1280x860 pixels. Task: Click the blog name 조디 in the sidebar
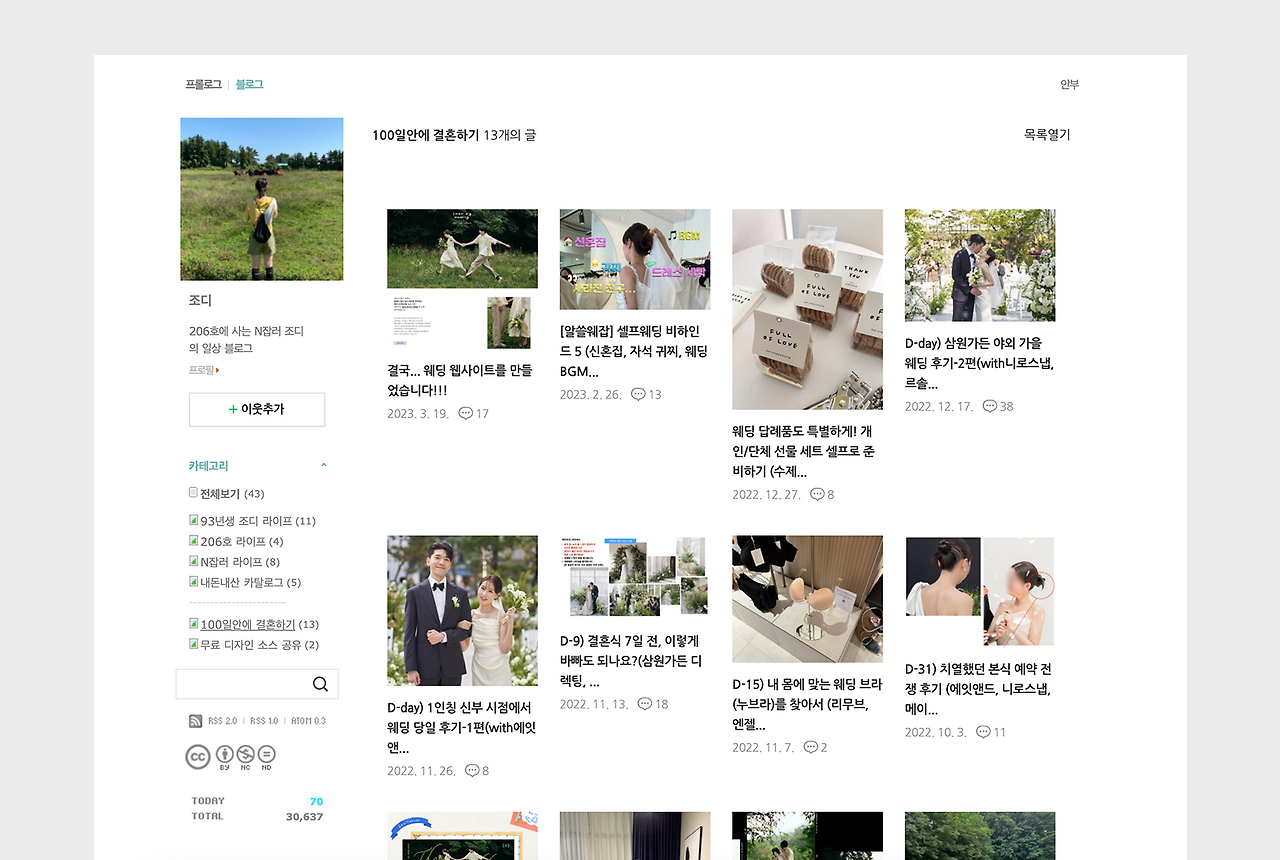(200, 300)
